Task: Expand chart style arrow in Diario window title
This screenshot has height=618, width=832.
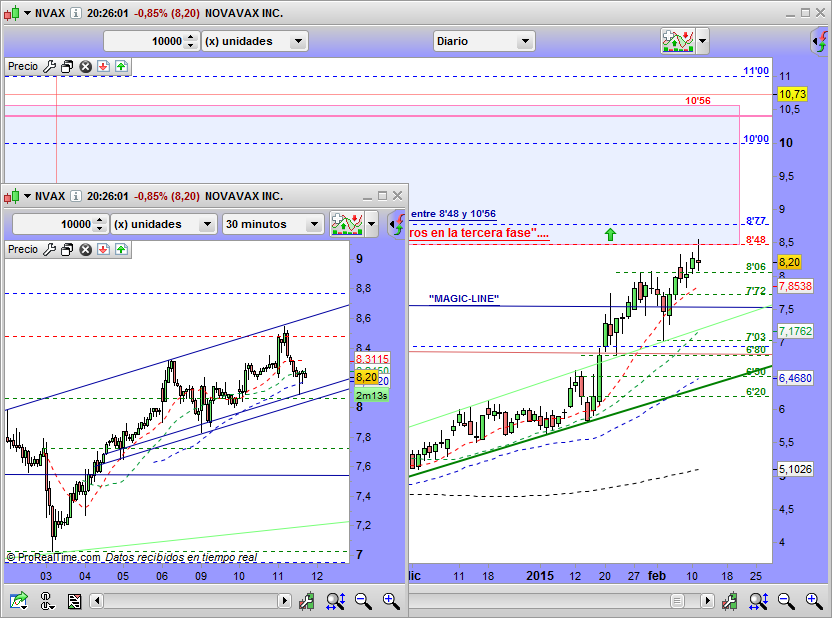Action: coord(27,13)
